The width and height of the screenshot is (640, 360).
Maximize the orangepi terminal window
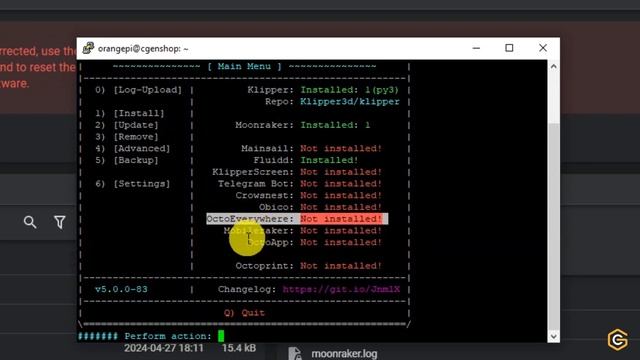pos(509,48)
